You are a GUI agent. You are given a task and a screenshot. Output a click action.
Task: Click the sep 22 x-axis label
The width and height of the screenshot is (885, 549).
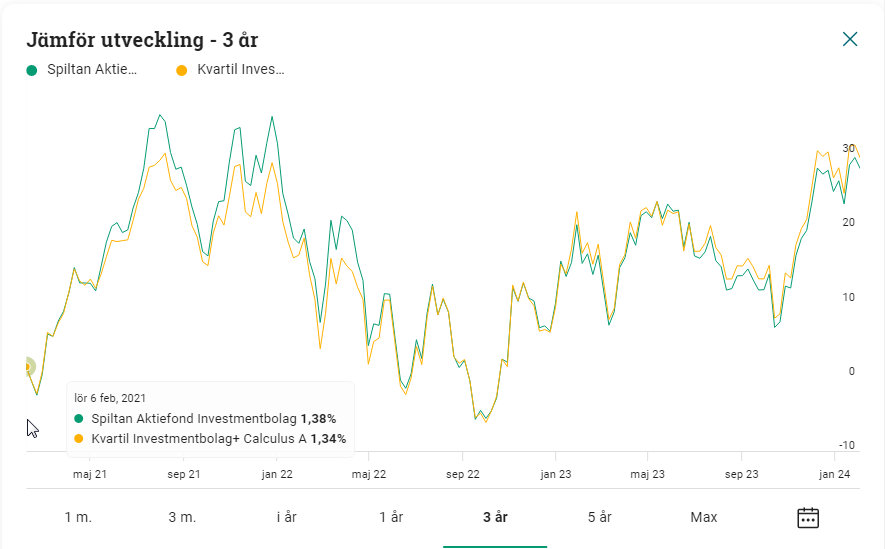[x=462, y=475]
